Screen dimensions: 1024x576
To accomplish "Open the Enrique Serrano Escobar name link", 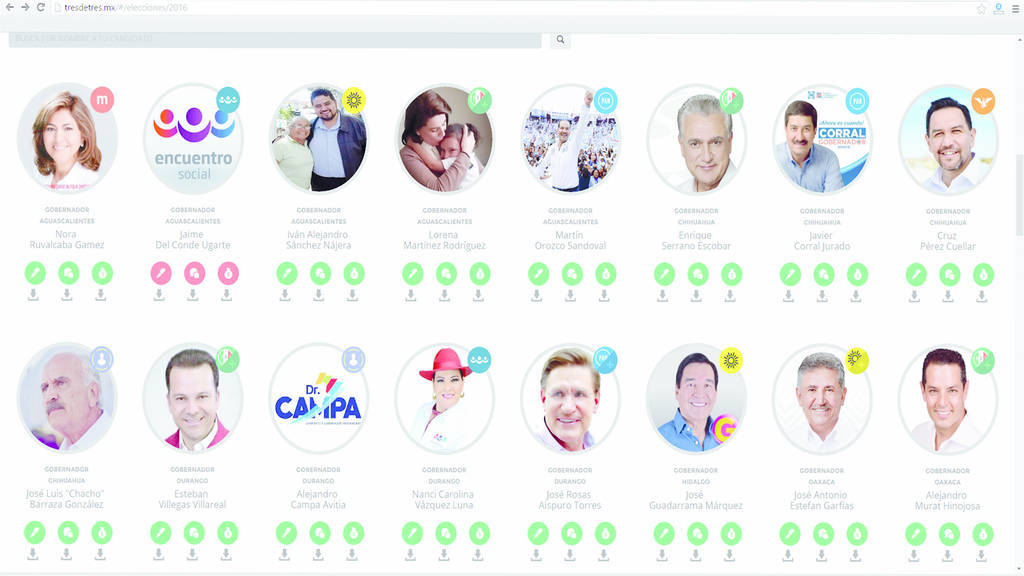I will [696, 240].
